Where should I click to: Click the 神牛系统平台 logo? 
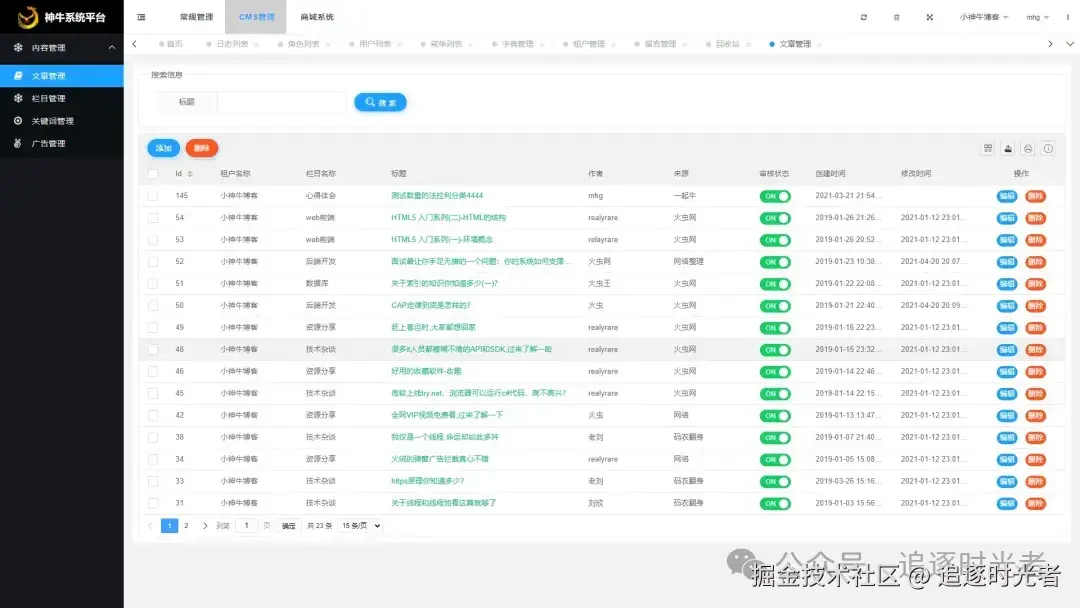[61, 17]
